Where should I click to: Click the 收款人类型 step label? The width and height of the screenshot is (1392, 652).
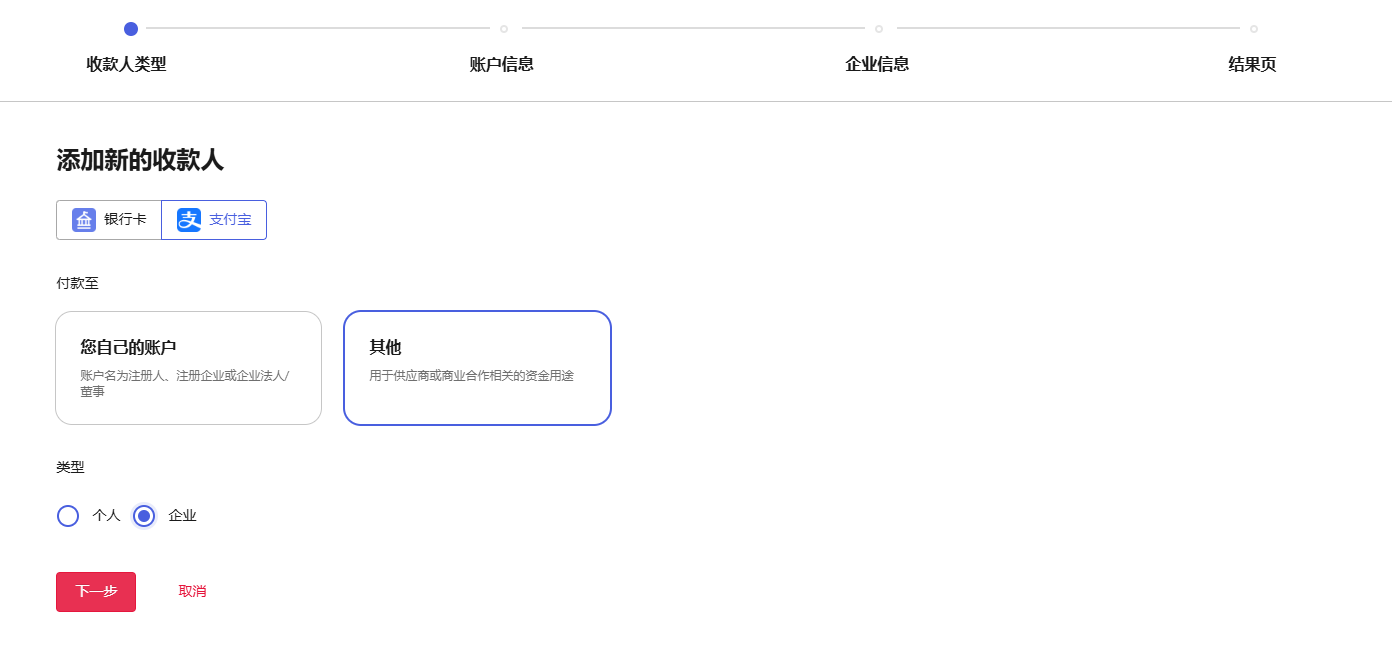tap(127, 65)
